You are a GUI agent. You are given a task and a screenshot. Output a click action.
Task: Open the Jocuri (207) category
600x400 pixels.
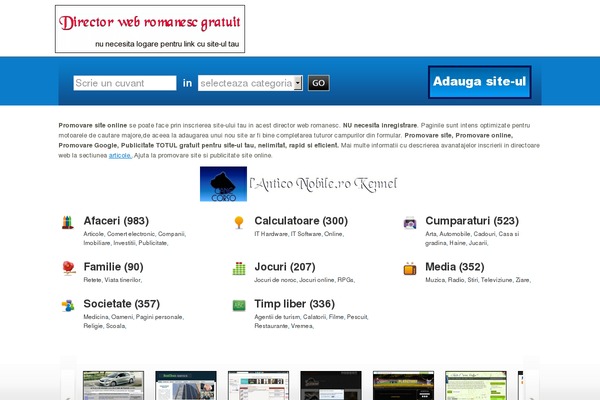point(285,267)
